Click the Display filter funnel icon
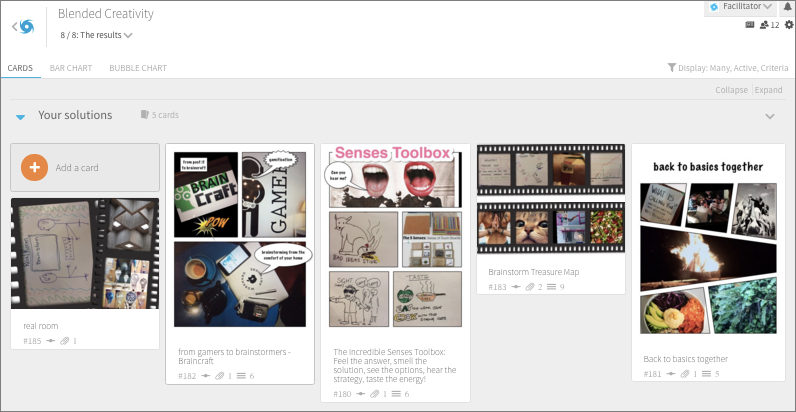796x412 pixels. (x=672, y=67)
